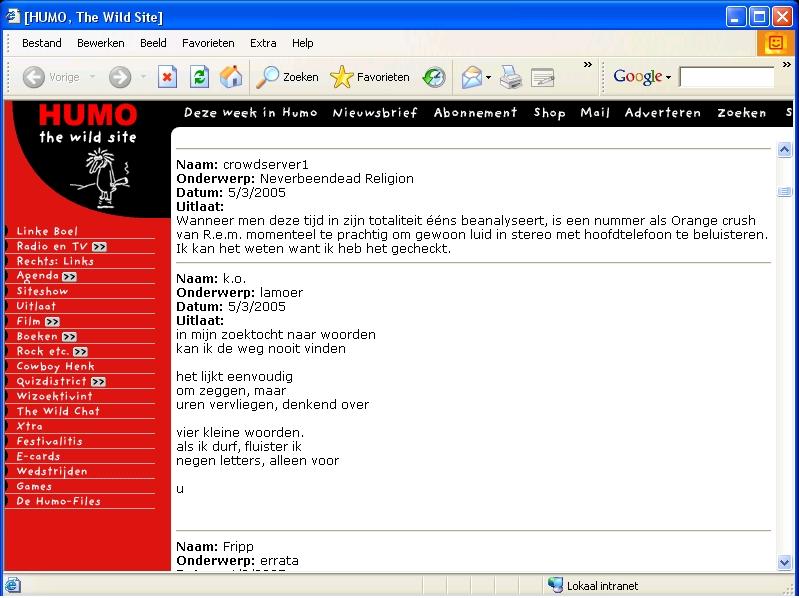Expand the Film submenu arrows
This screenshot has height=598, width=799.
[x=52, y=322]
